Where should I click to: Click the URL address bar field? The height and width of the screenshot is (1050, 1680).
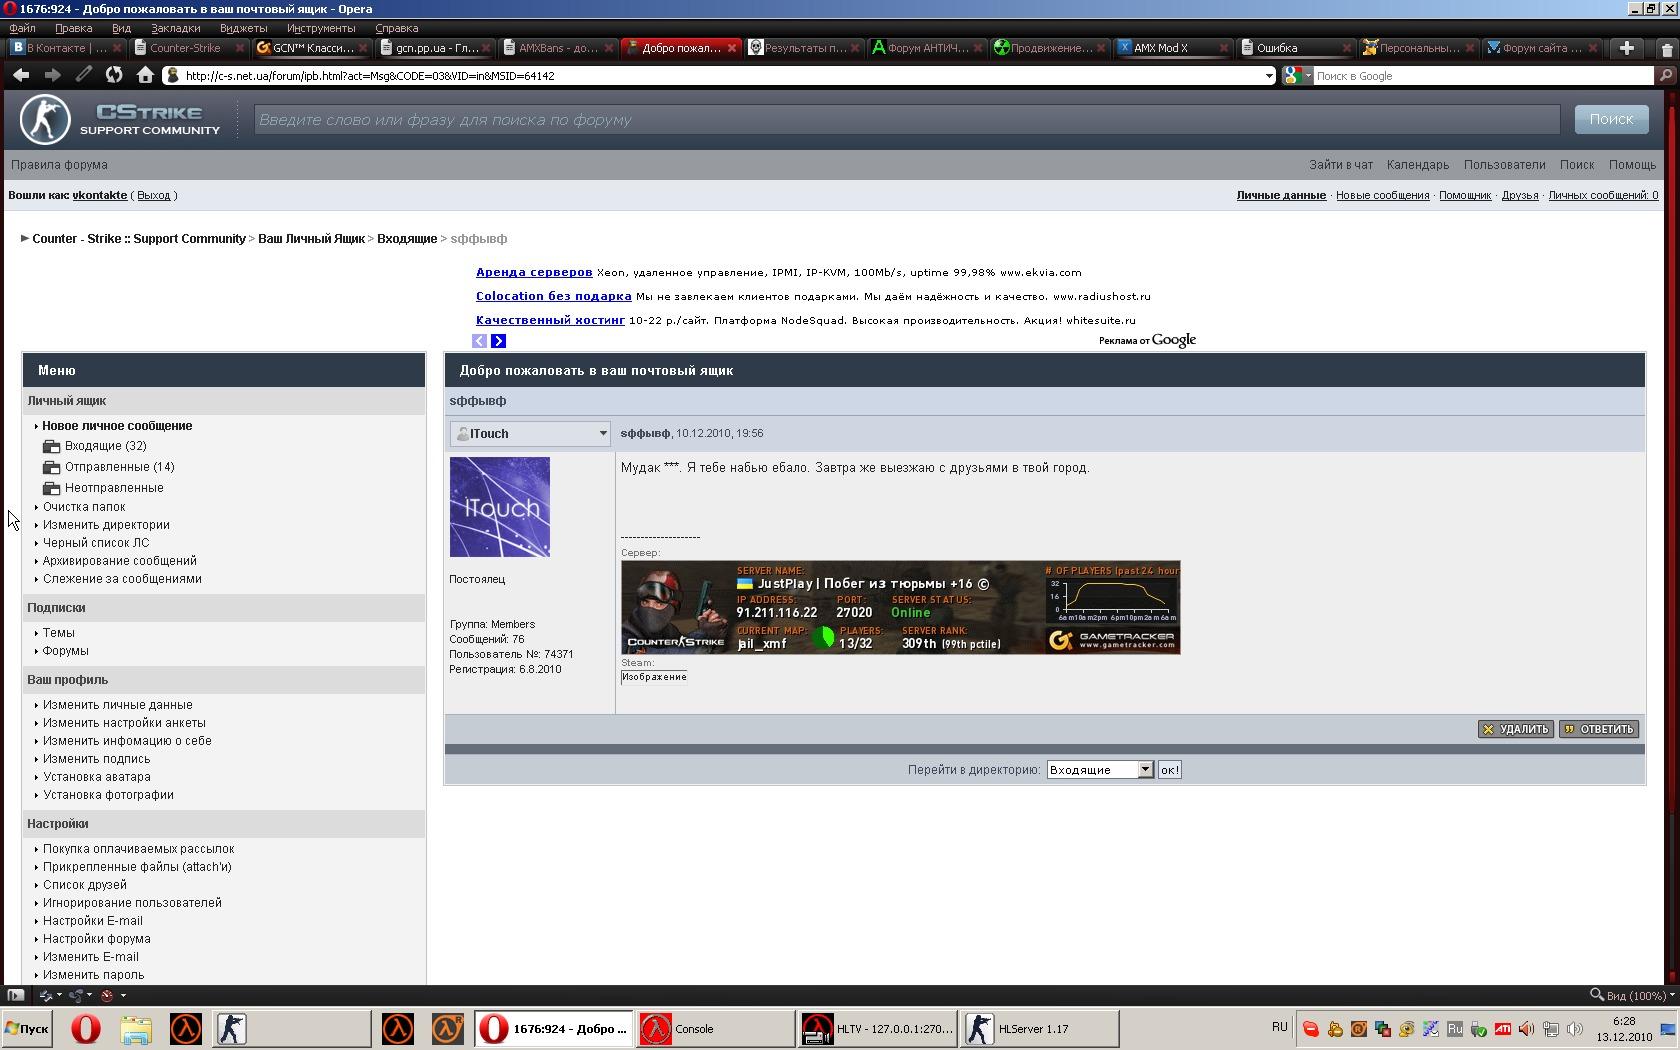coord(720,76)
